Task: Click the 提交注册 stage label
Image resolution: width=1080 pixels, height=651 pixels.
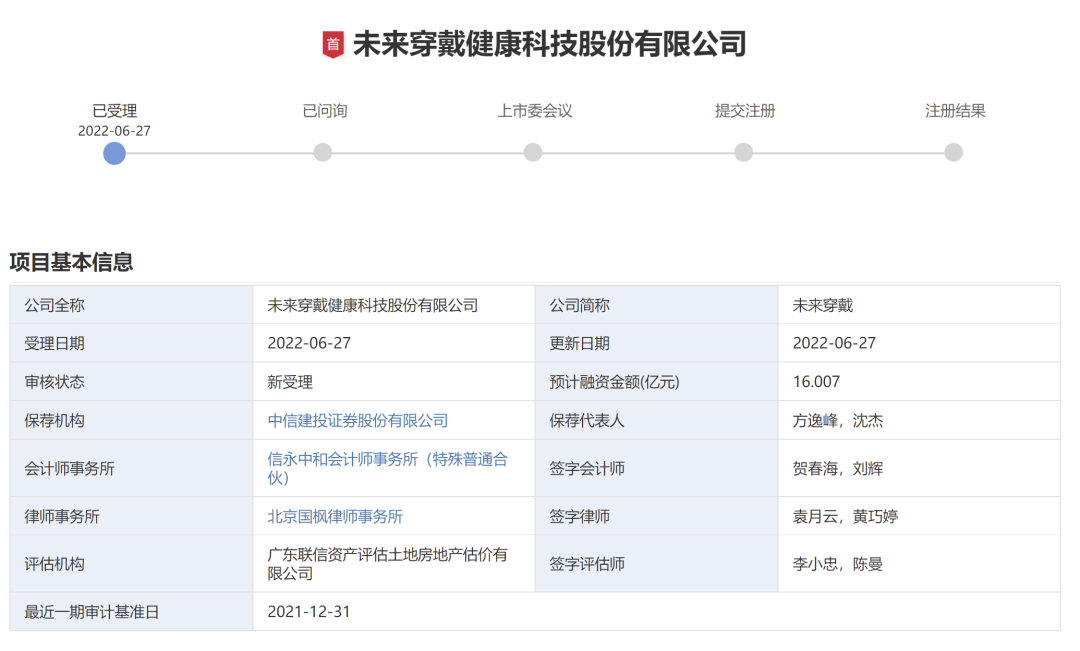Action: coord(745,111)
